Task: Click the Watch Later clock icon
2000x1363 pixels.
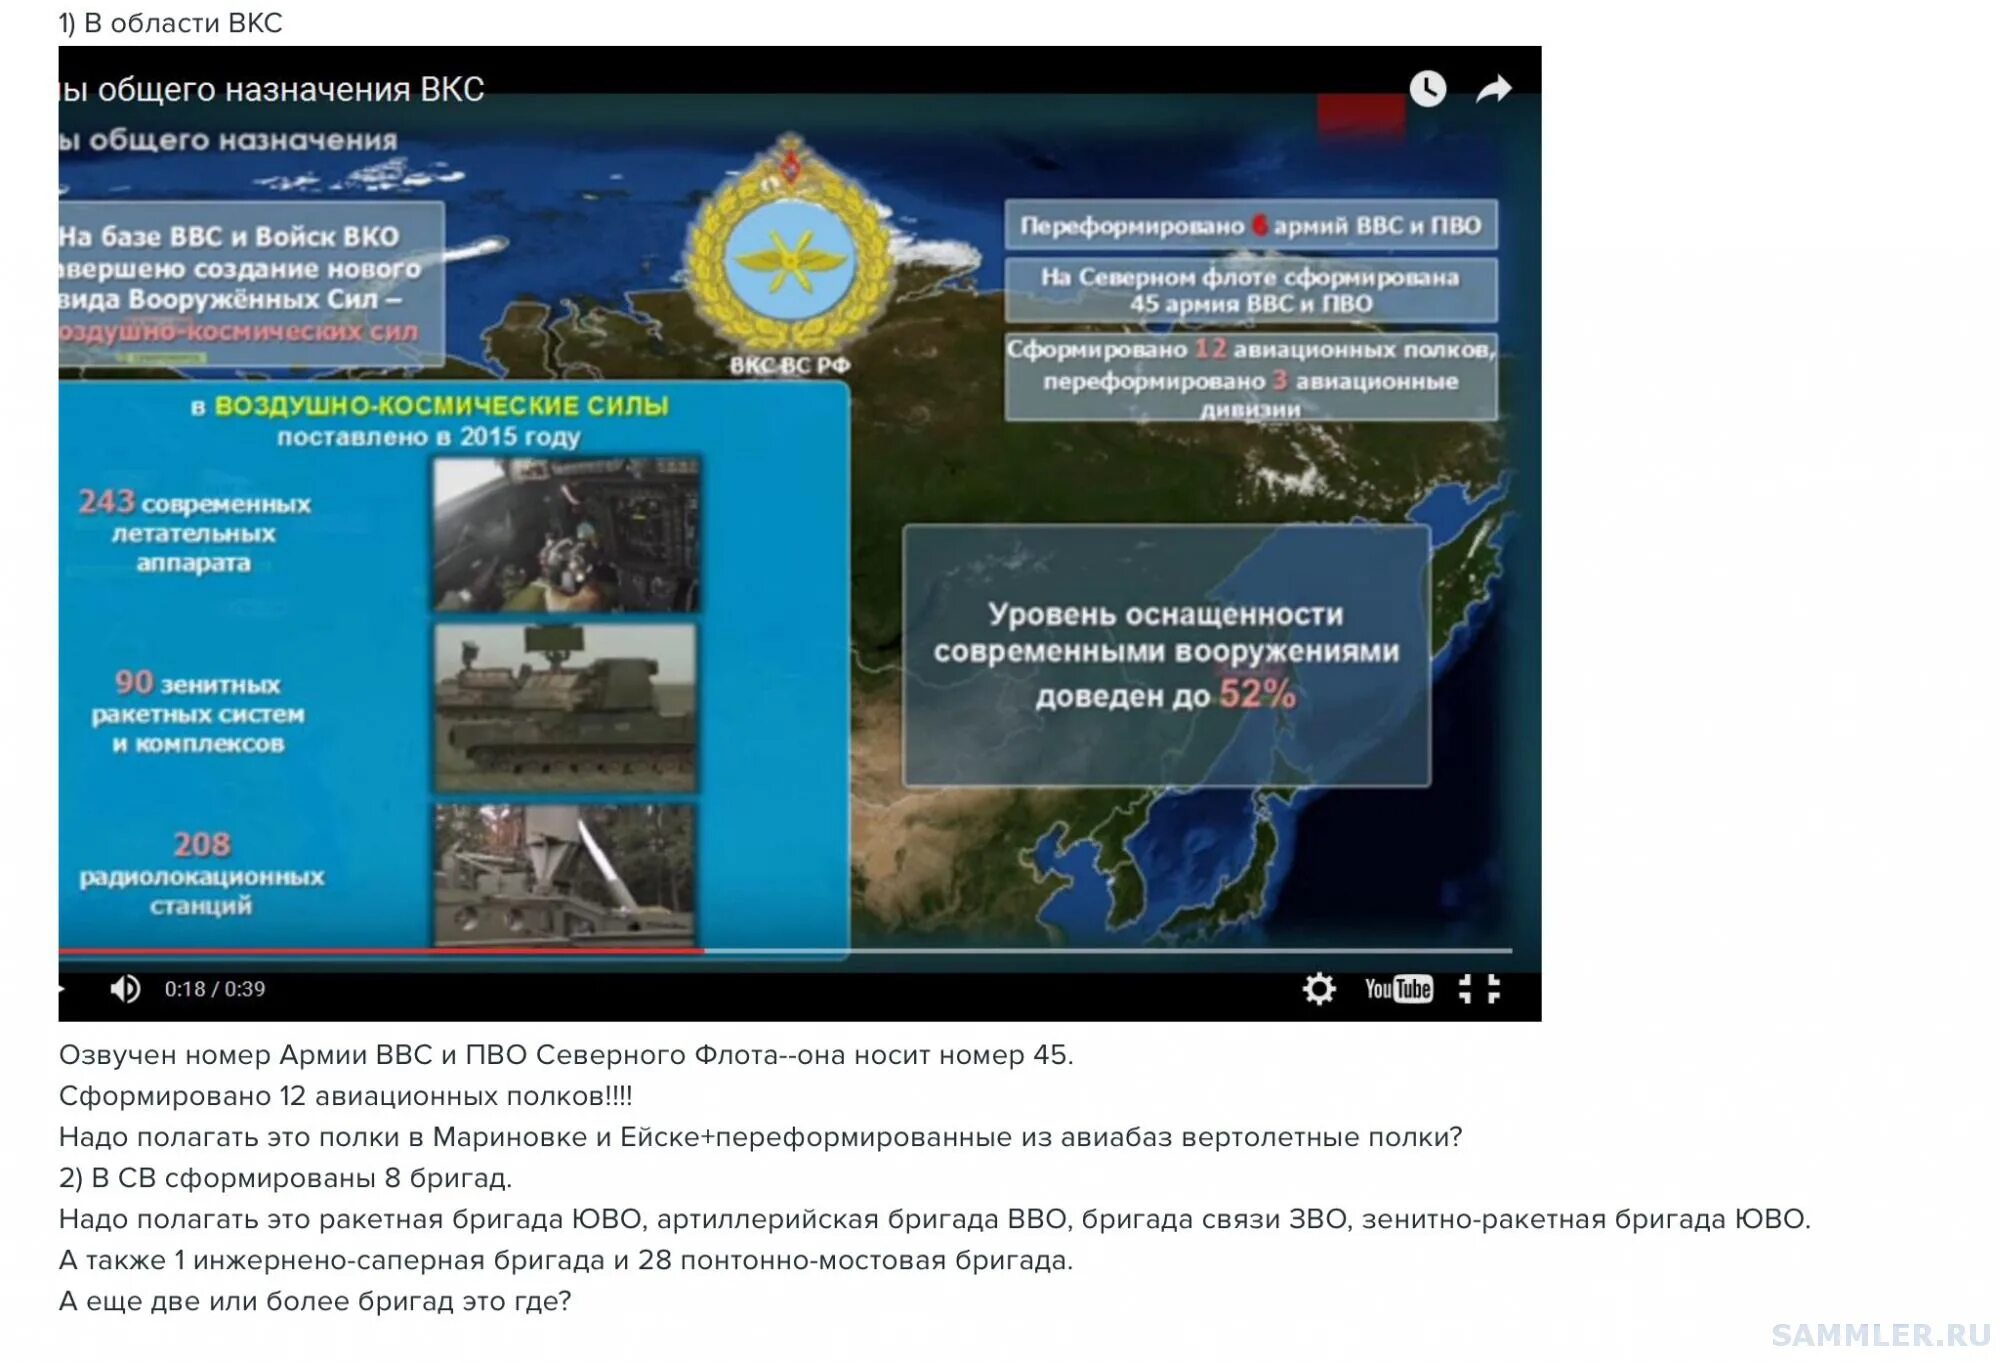Action: [x=1427, y=89]
